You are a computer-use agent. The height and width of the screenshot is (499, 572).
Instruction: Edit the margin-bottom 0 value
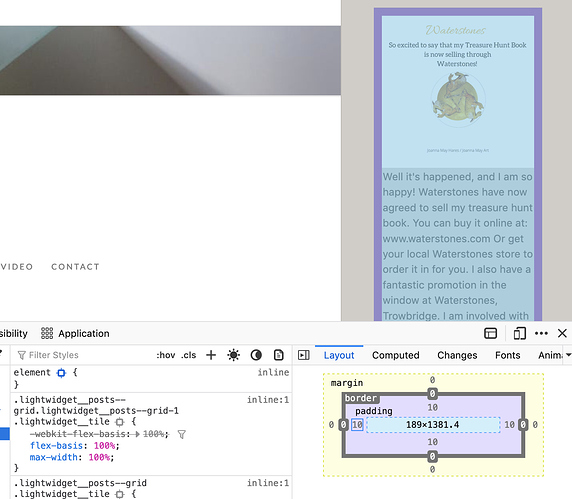coord(433,469)
